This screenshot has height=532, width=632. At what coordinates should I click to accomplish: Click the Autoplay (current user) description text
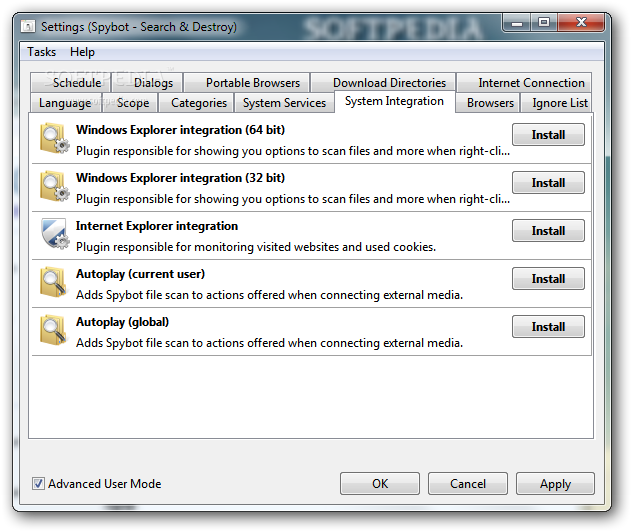269,295
